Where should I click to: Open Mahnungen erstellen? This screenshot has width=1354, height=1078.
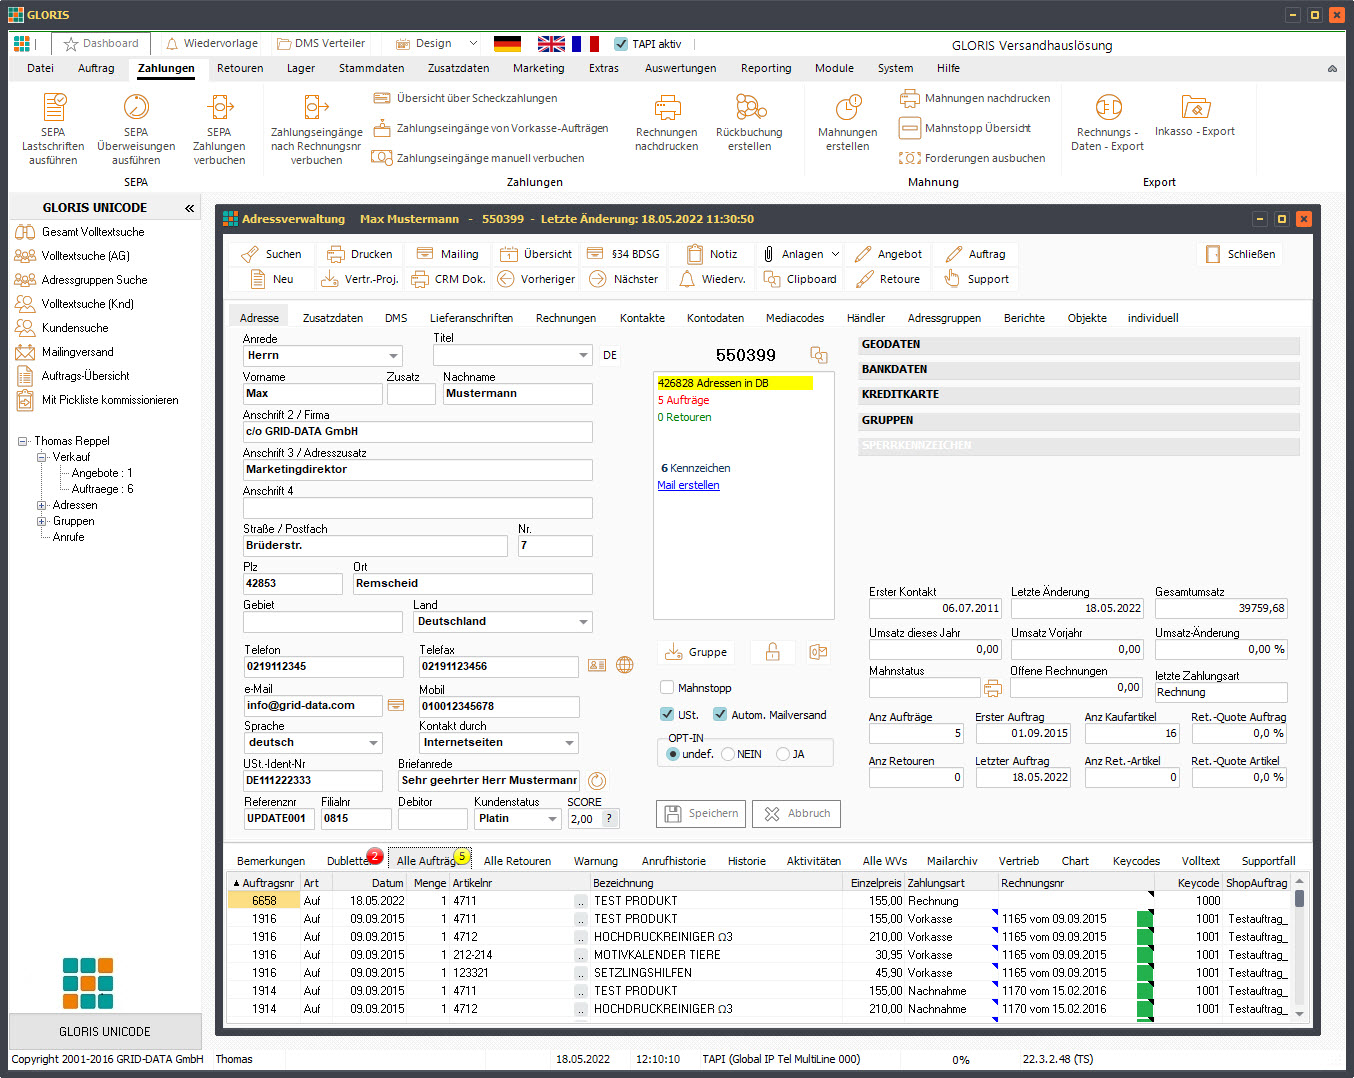[847, 123]
